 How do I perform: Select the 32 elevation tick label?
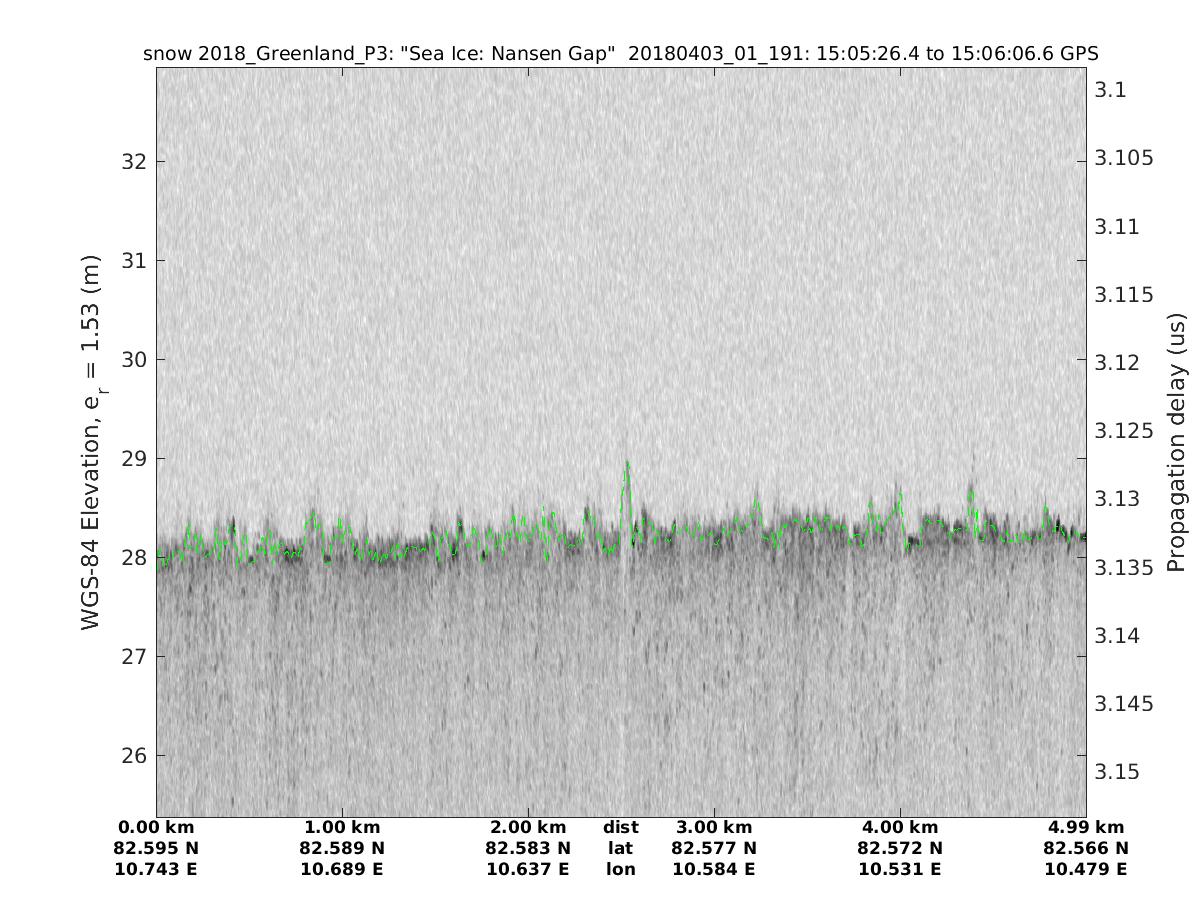tap(134, 161)
